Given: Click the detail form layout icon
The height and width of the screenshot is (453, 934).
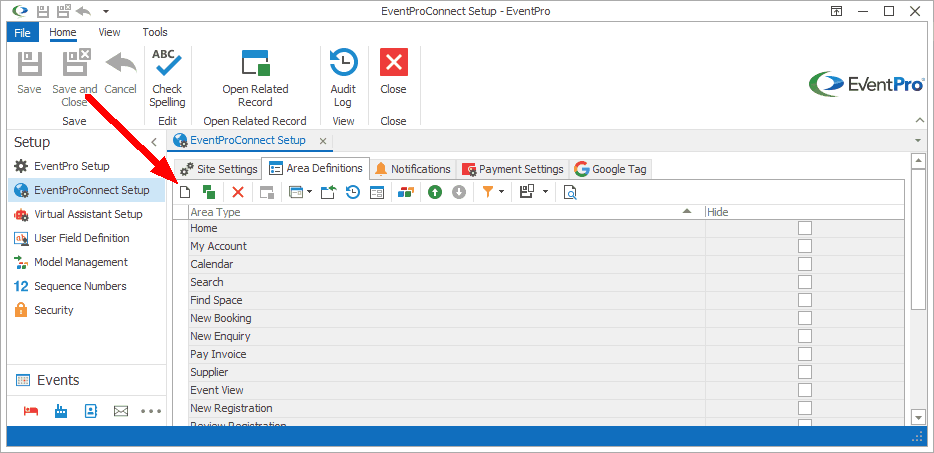Looking at the screenshot, I should 376,192.
